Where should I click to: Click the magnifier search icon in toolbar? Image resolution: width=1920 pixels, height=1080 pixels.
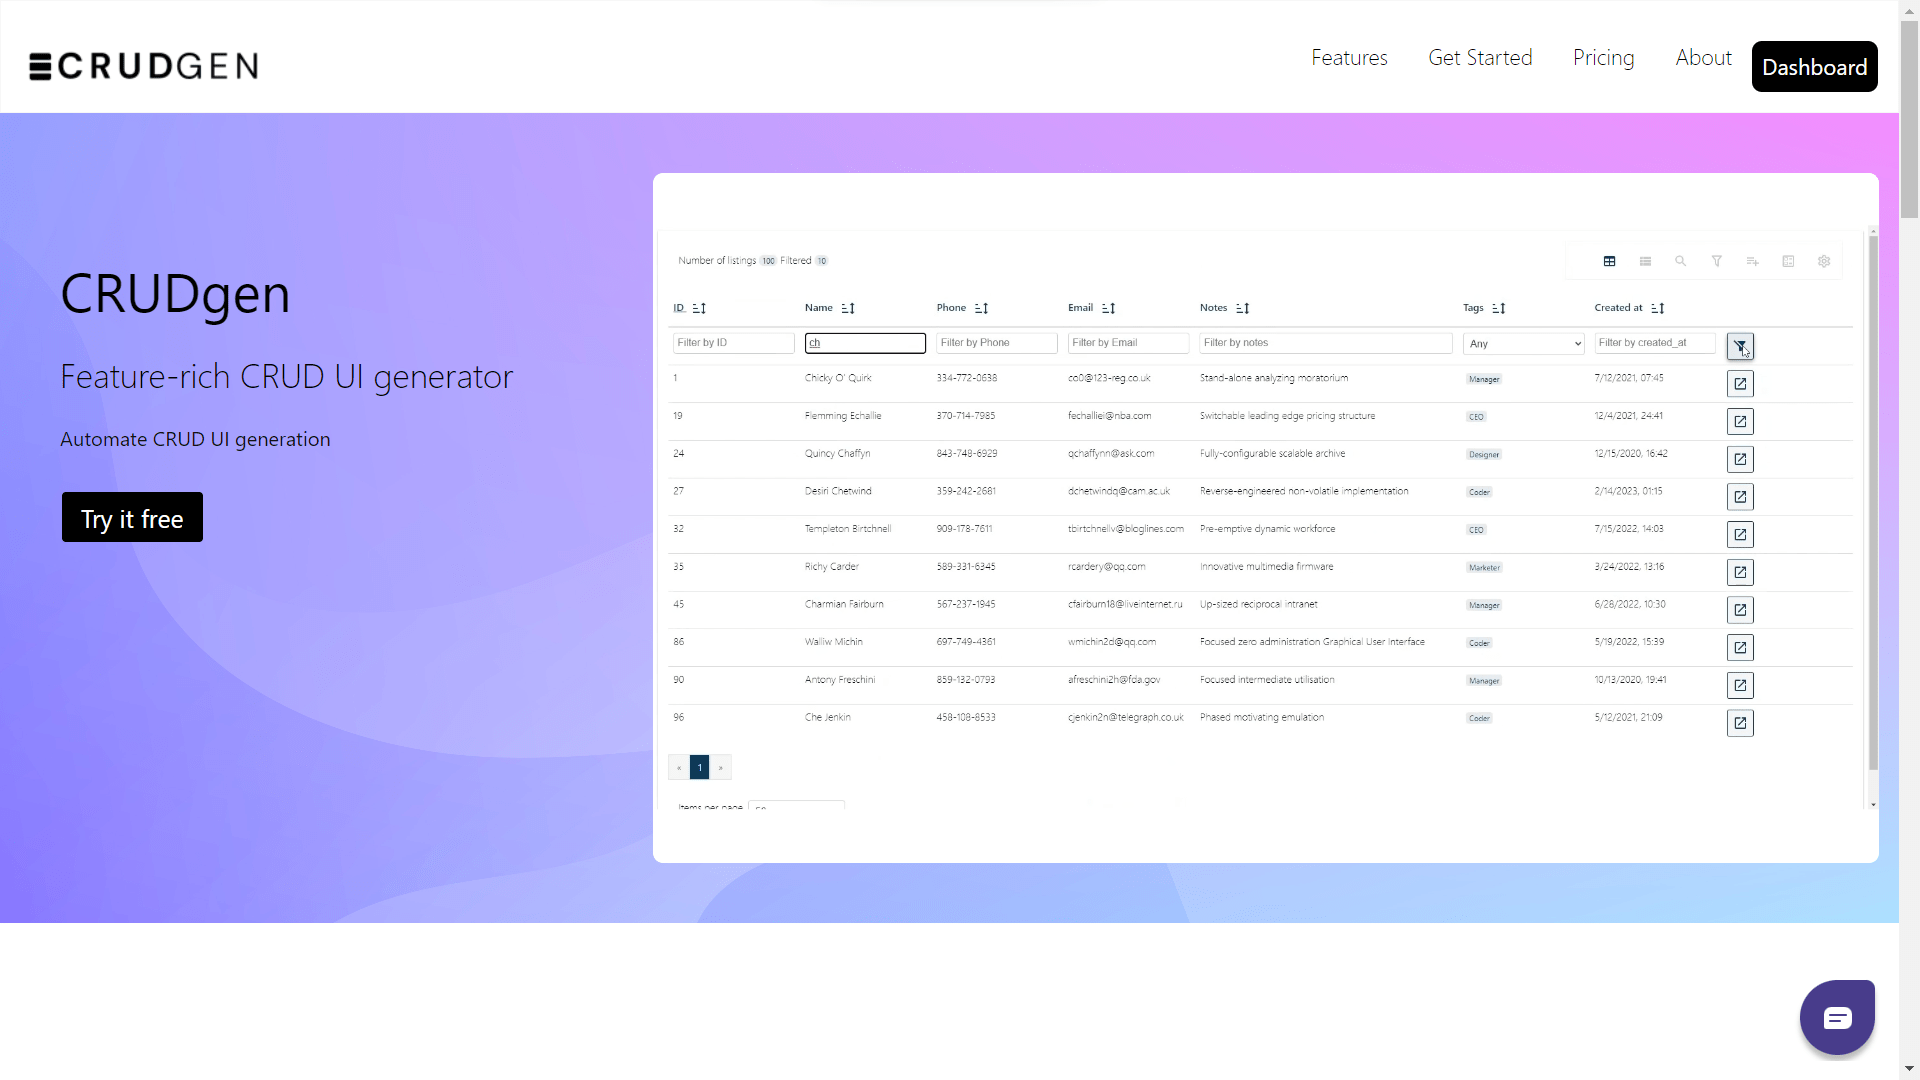point(1681,261)
